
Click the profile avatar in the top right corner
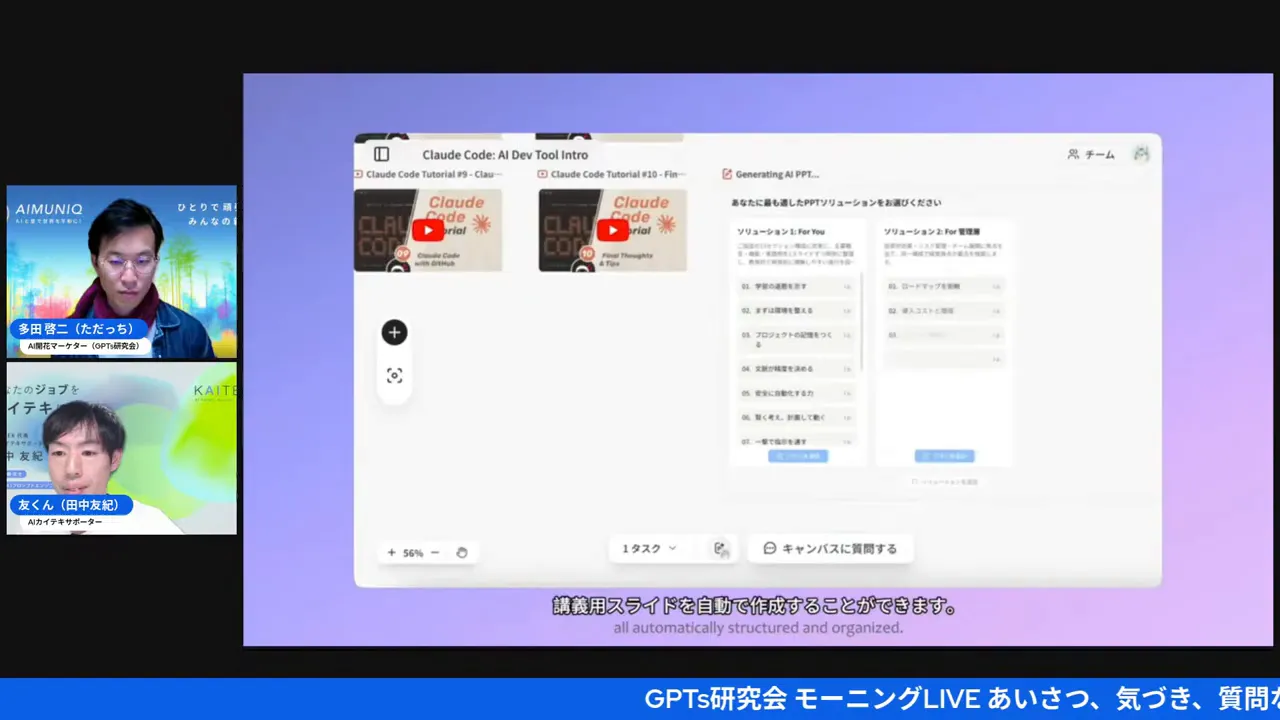click(1141, 154)
